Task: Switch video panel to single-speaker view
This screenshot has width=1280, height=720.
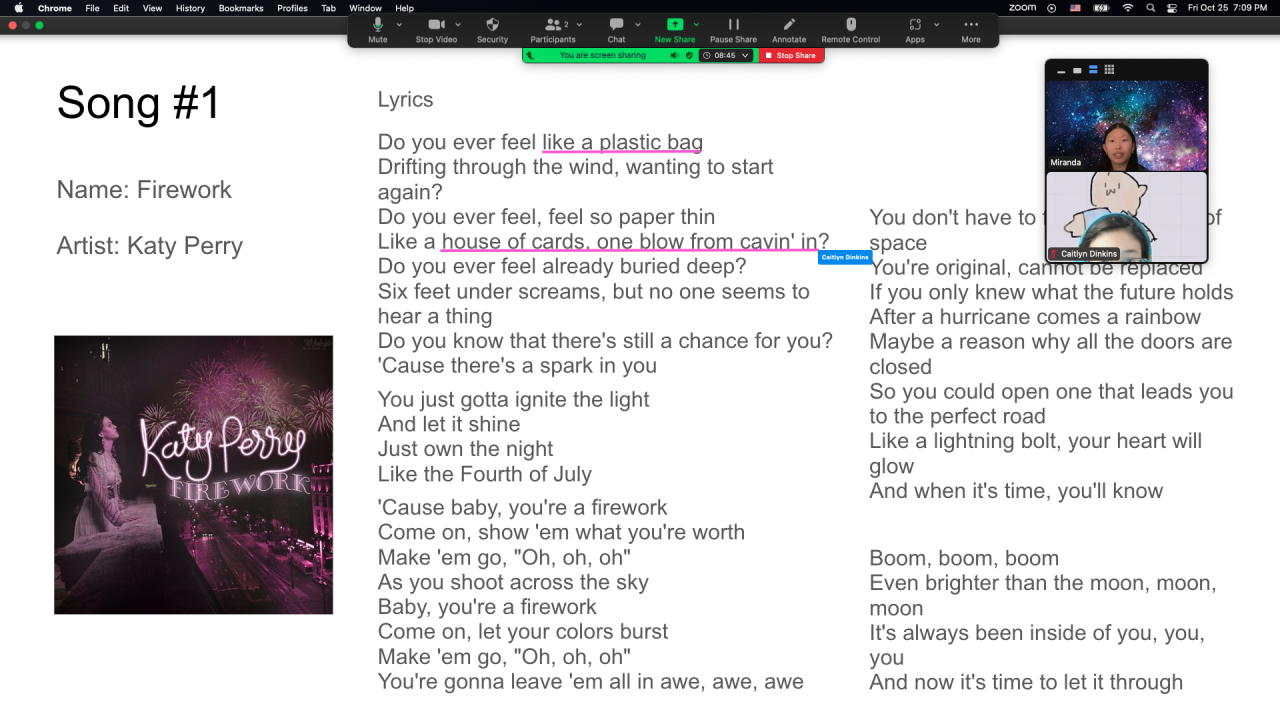Action: 1077,70
